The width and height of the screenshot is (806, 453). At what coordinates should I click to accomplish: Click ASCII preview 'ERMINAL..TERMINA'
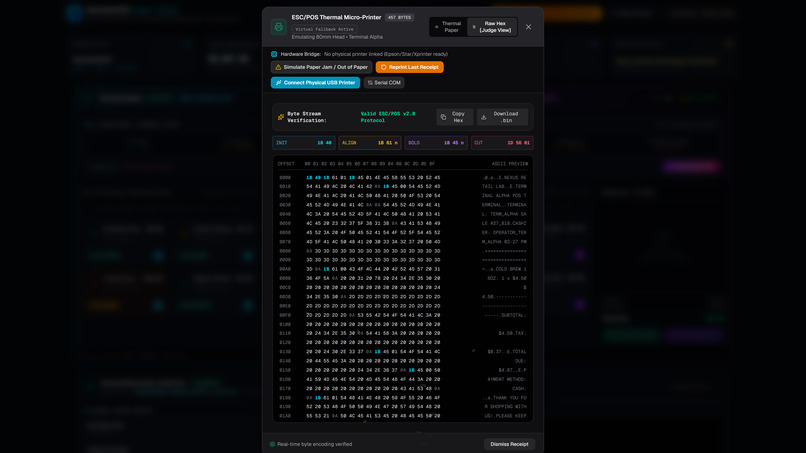pos(504,205)
